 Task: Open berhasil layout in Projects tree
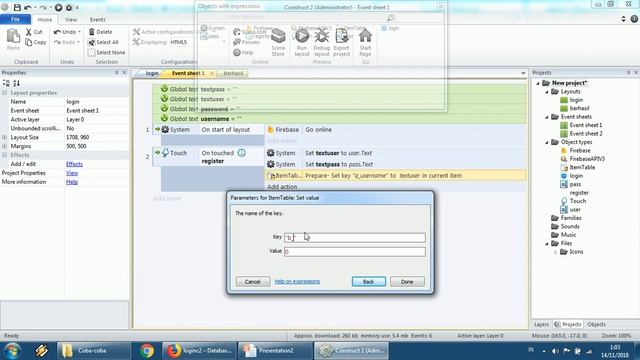coord(579,108)
